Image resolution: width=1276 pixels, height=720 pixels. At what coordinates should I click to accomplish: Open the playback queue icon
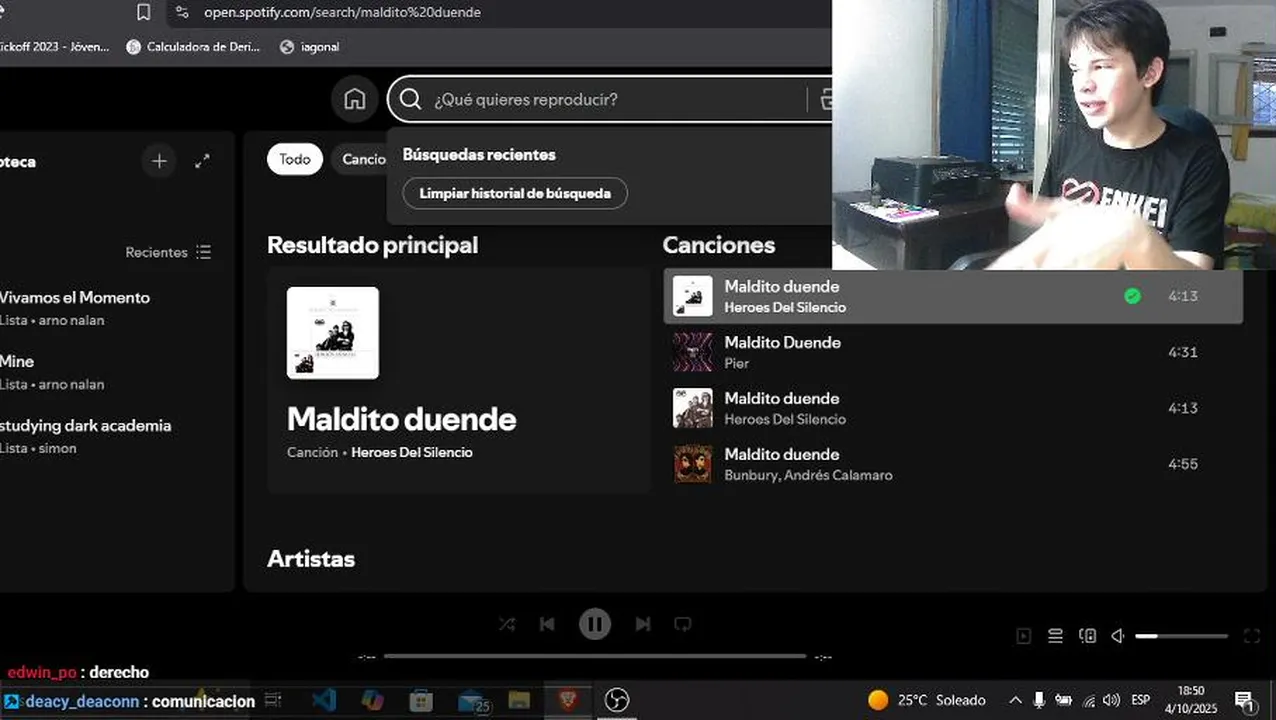pyautogui.click(x=1055, y=636)
